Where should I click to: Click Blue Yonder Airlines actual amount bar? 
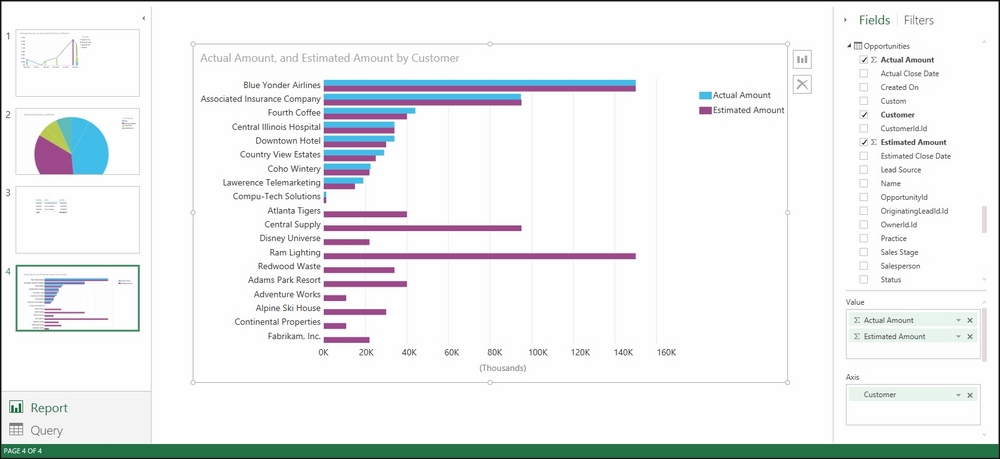click(x=480, y=83)
